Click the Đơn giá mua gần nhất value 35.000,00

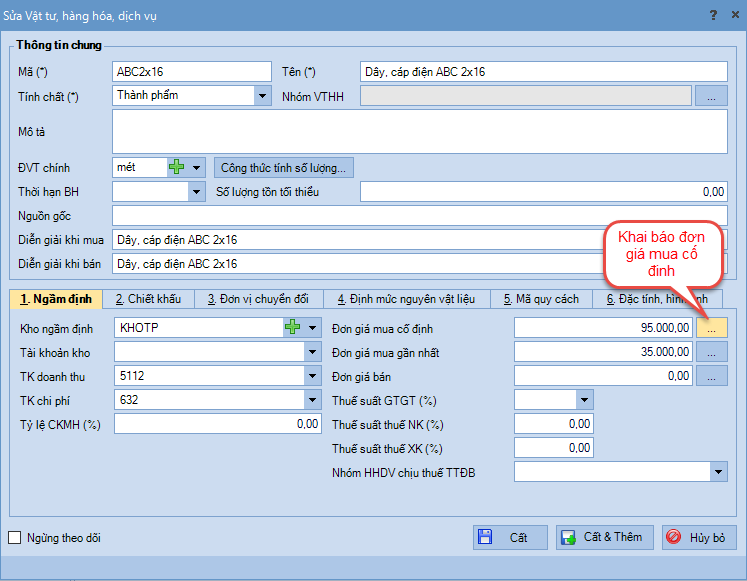pos(603,352)
